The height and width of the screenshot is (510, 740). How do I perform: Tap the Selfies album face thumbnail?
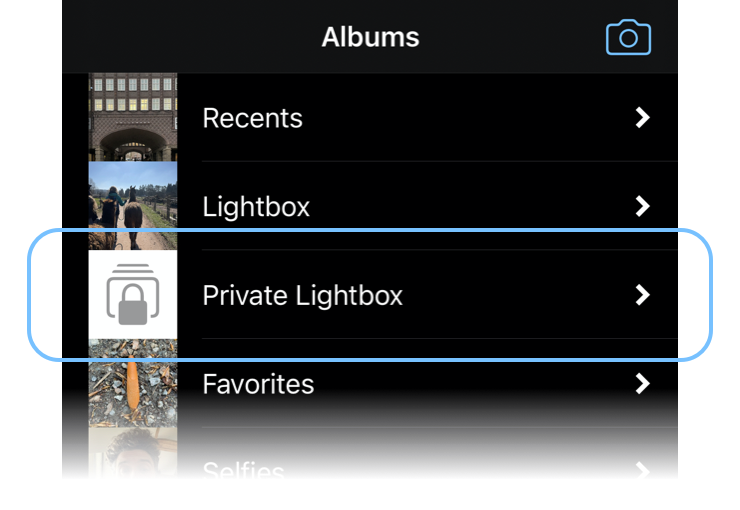[x=133, y=455]
